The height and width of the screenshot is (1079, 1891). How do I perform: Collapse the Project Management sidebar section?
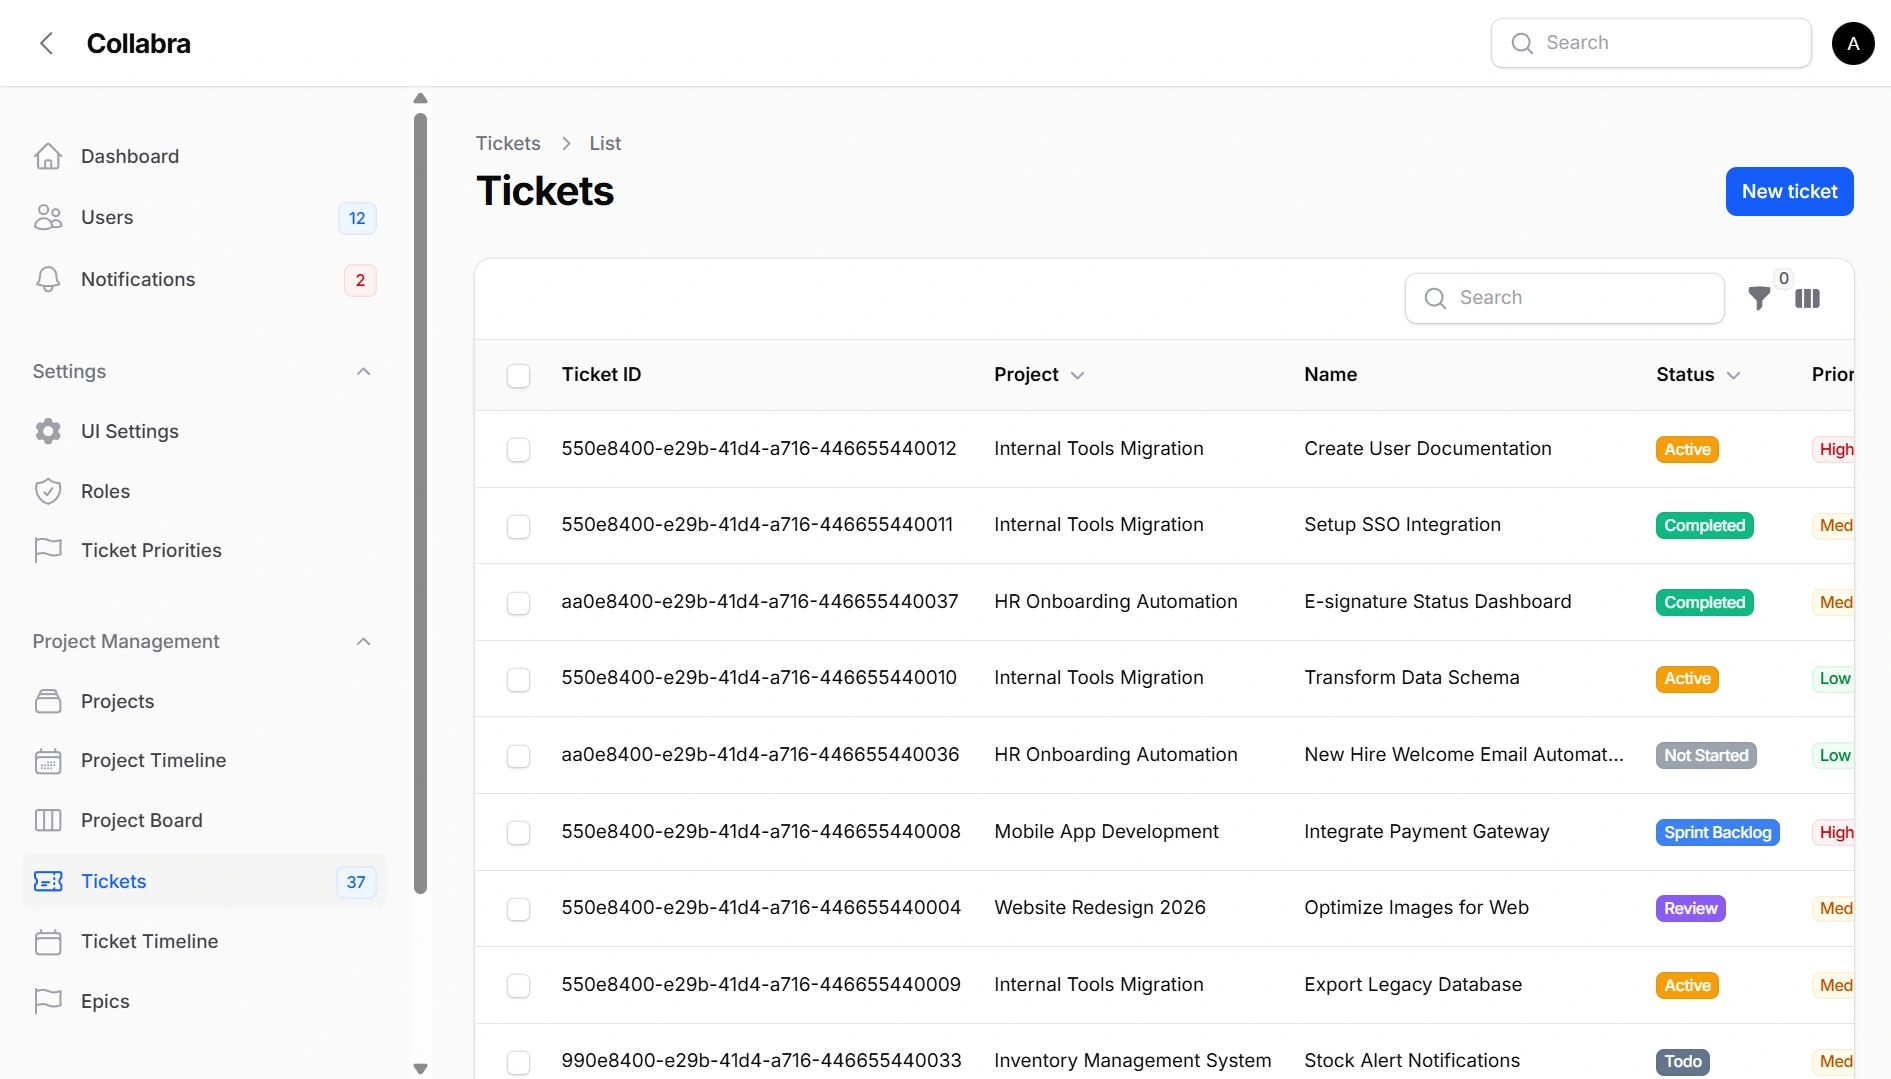pos(363,642)
